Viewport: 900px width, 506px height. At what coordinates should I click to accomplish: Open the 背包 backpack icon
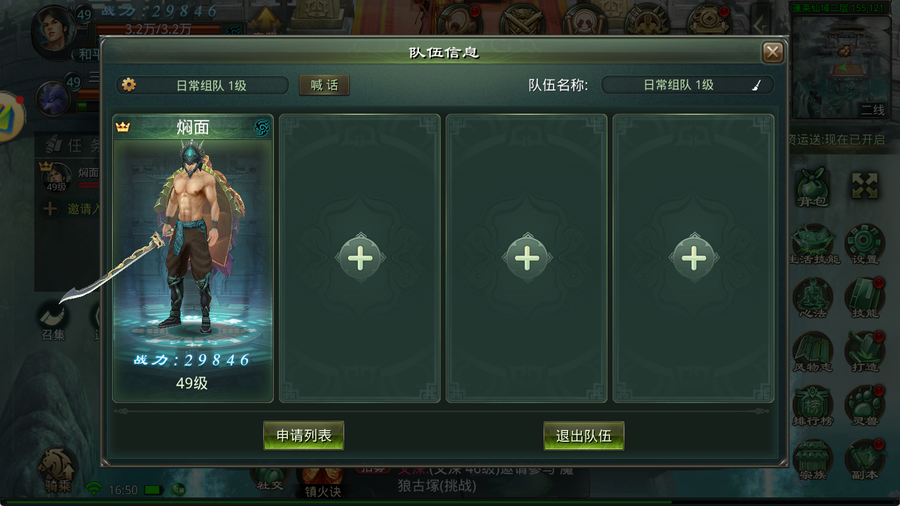(813, 188)
